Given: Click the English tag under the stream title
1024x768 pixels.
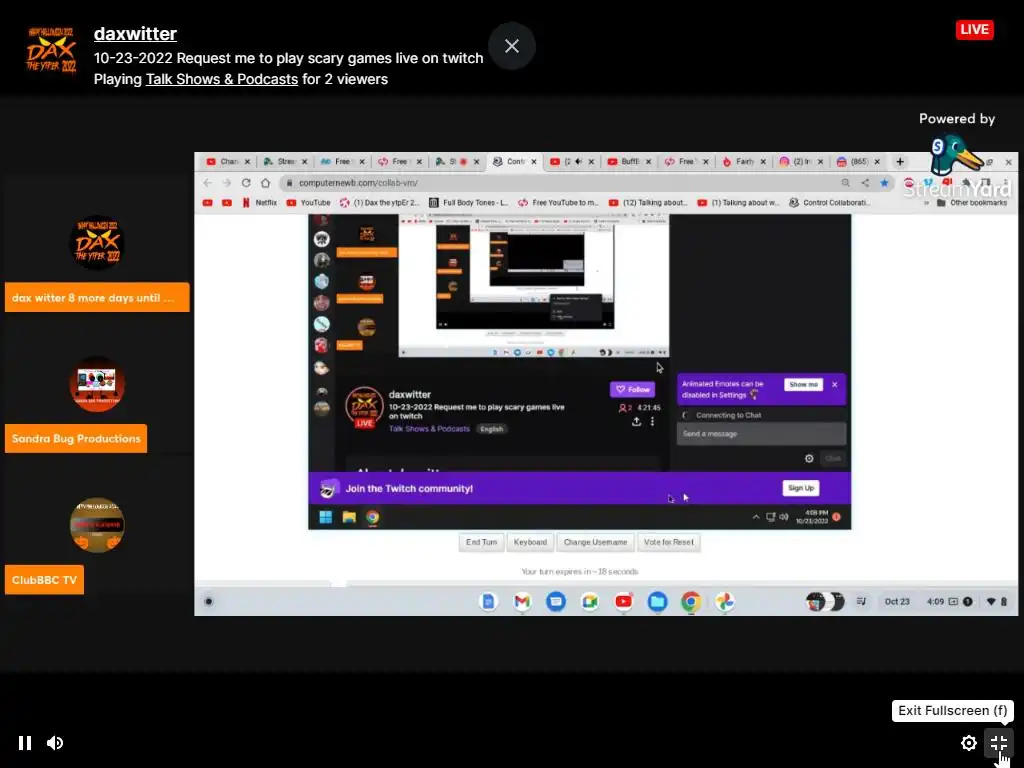Looking at the screenshot, I should (491, 429).
